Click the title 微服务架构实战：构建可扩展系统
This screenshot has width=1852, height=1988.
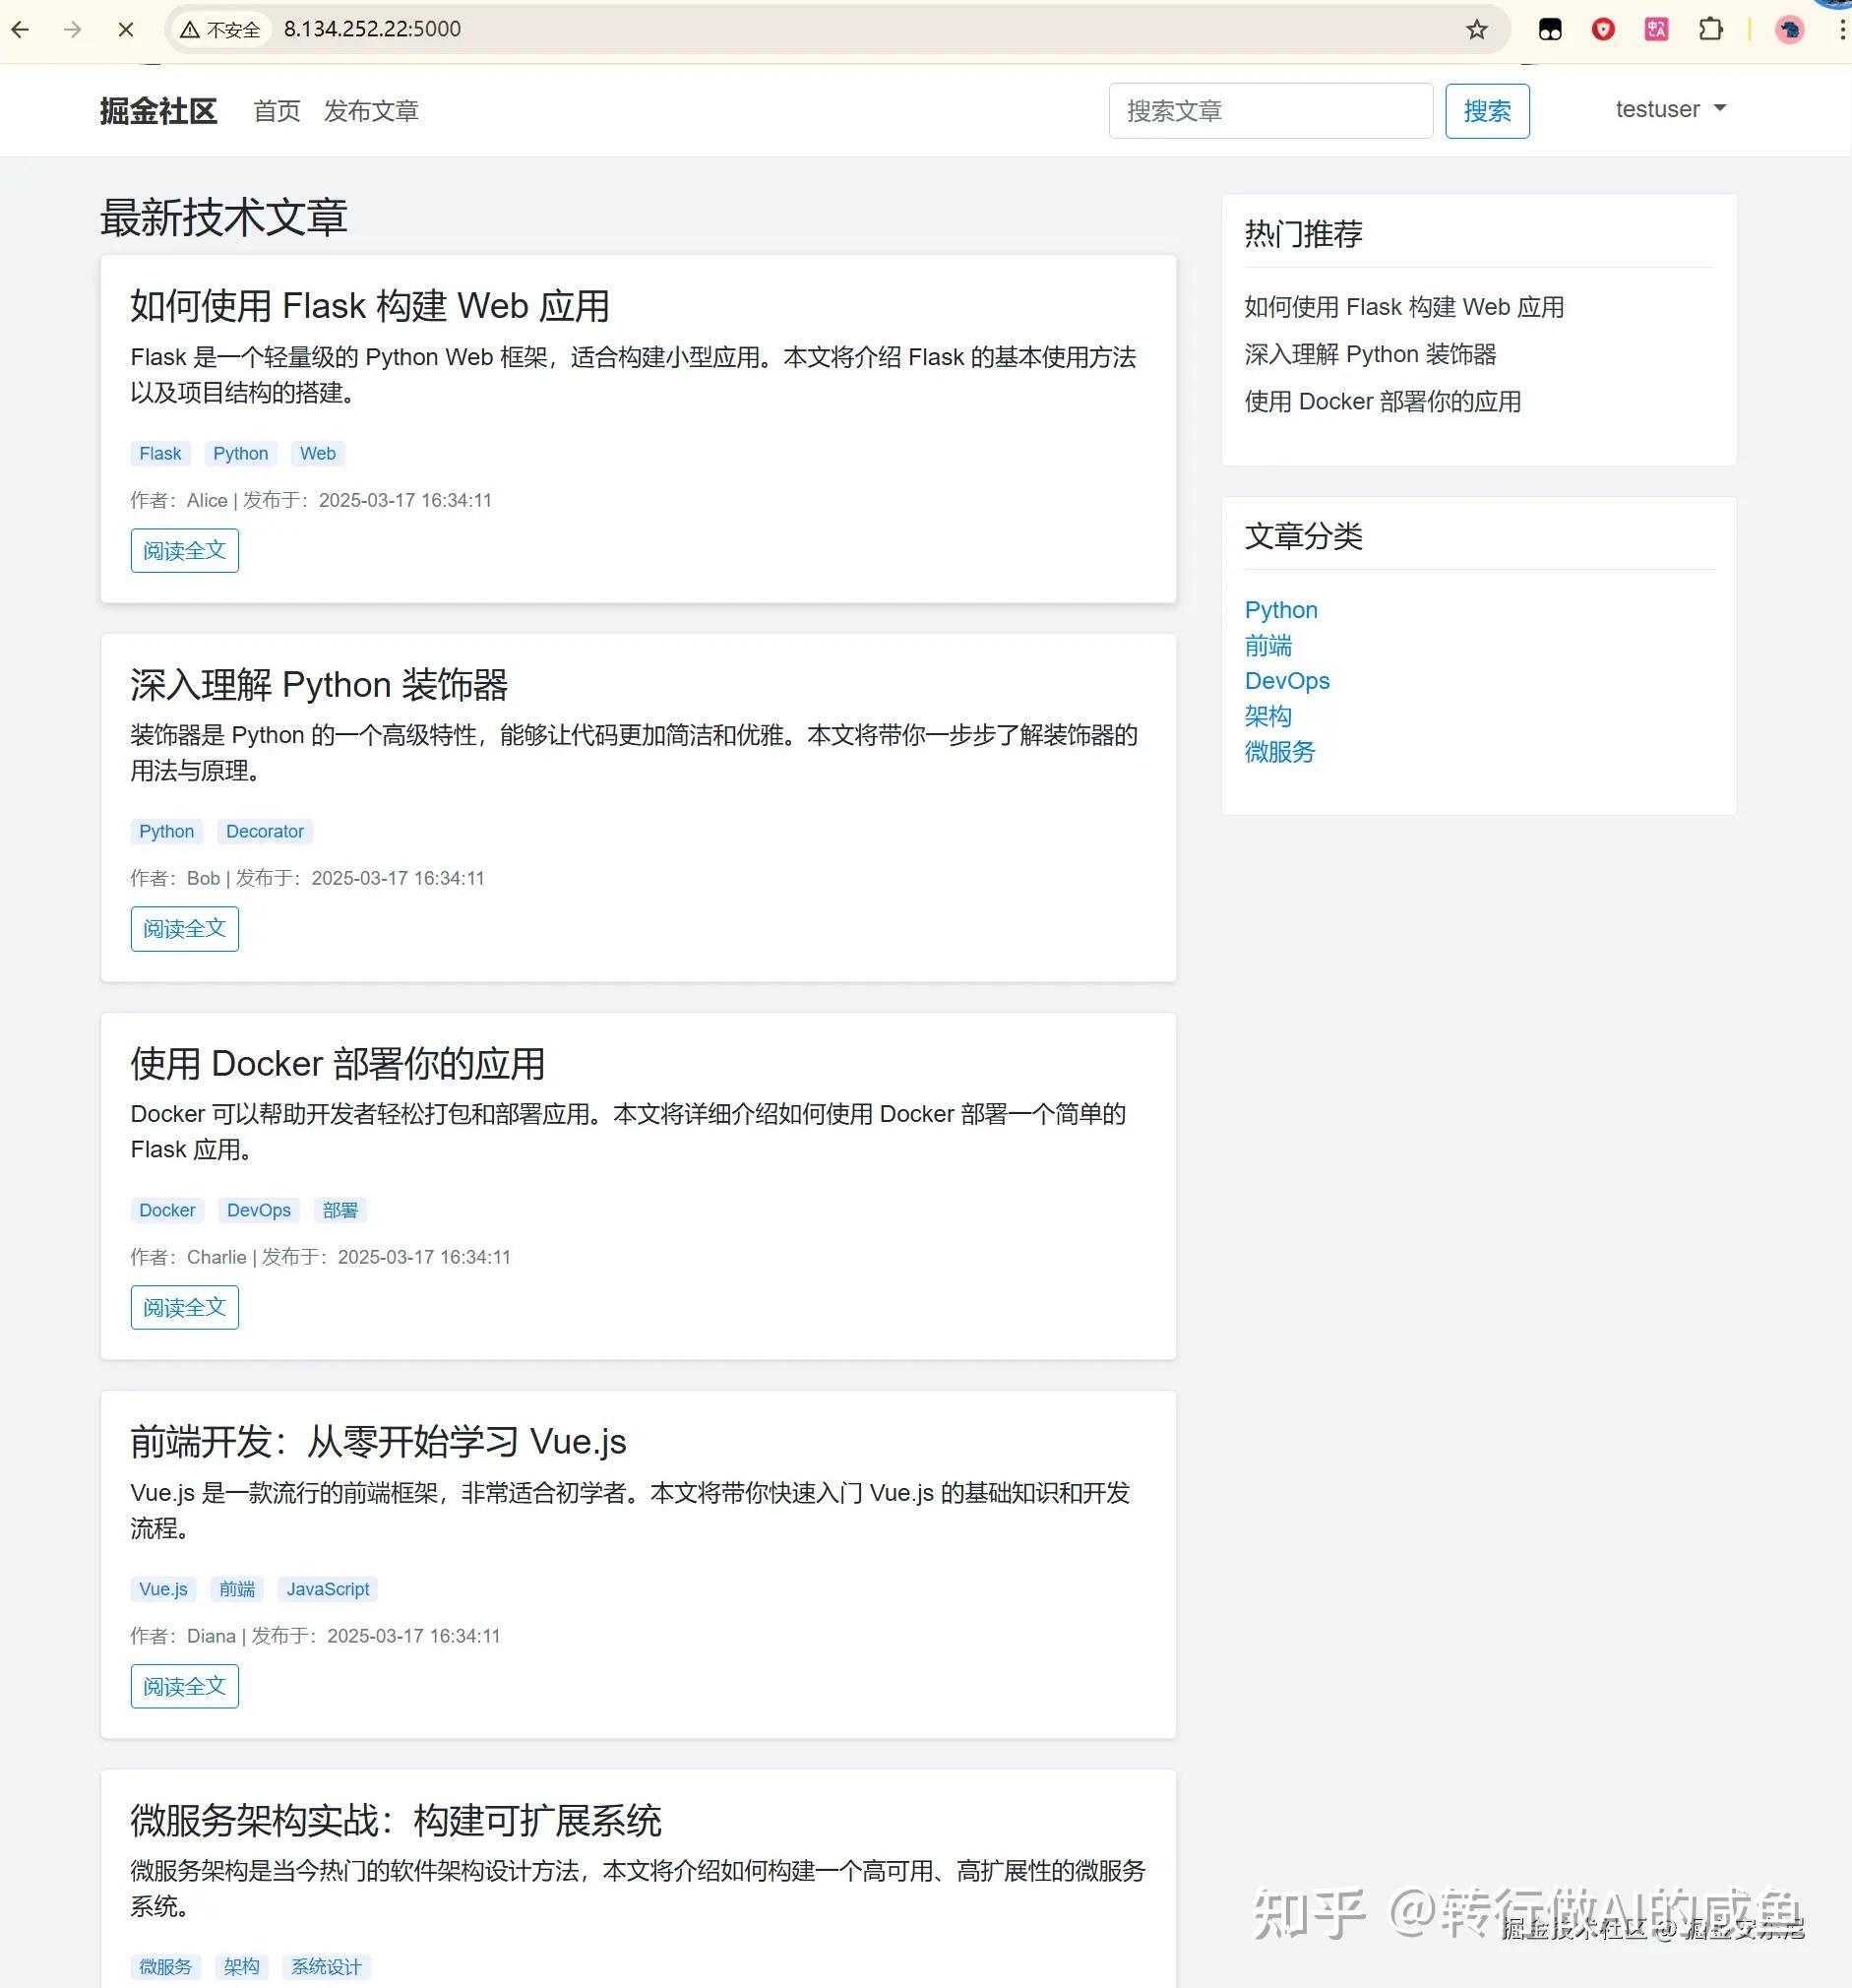tap(396, 1821)
